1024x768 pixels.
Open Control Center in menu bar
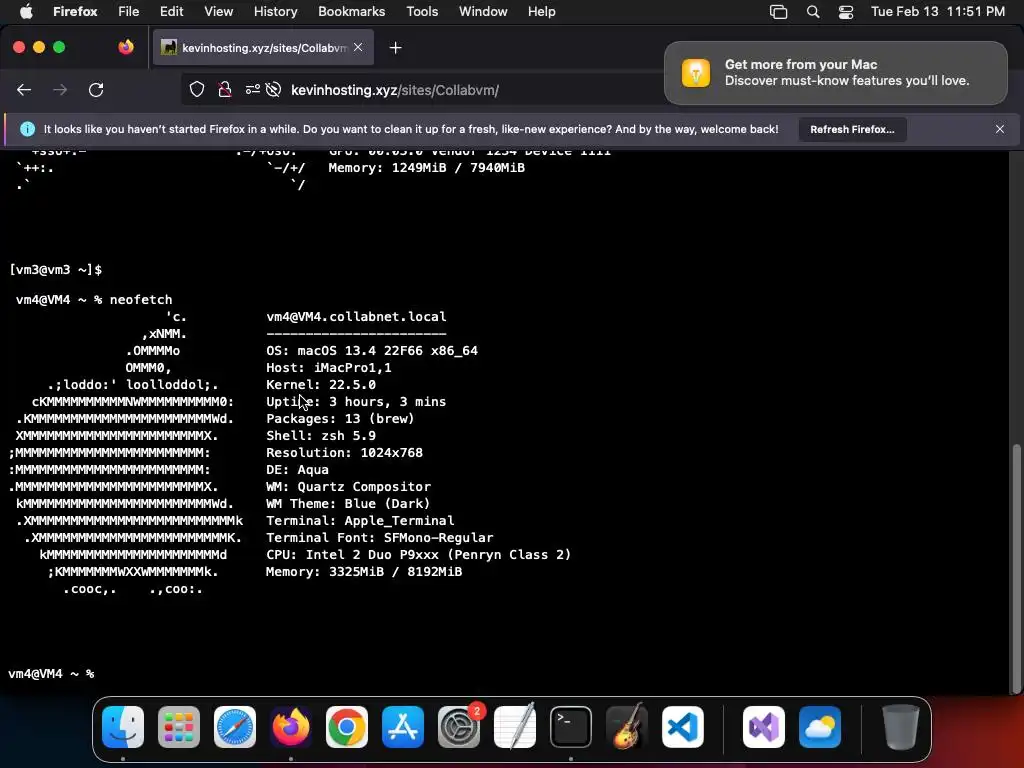click(846, 12)
